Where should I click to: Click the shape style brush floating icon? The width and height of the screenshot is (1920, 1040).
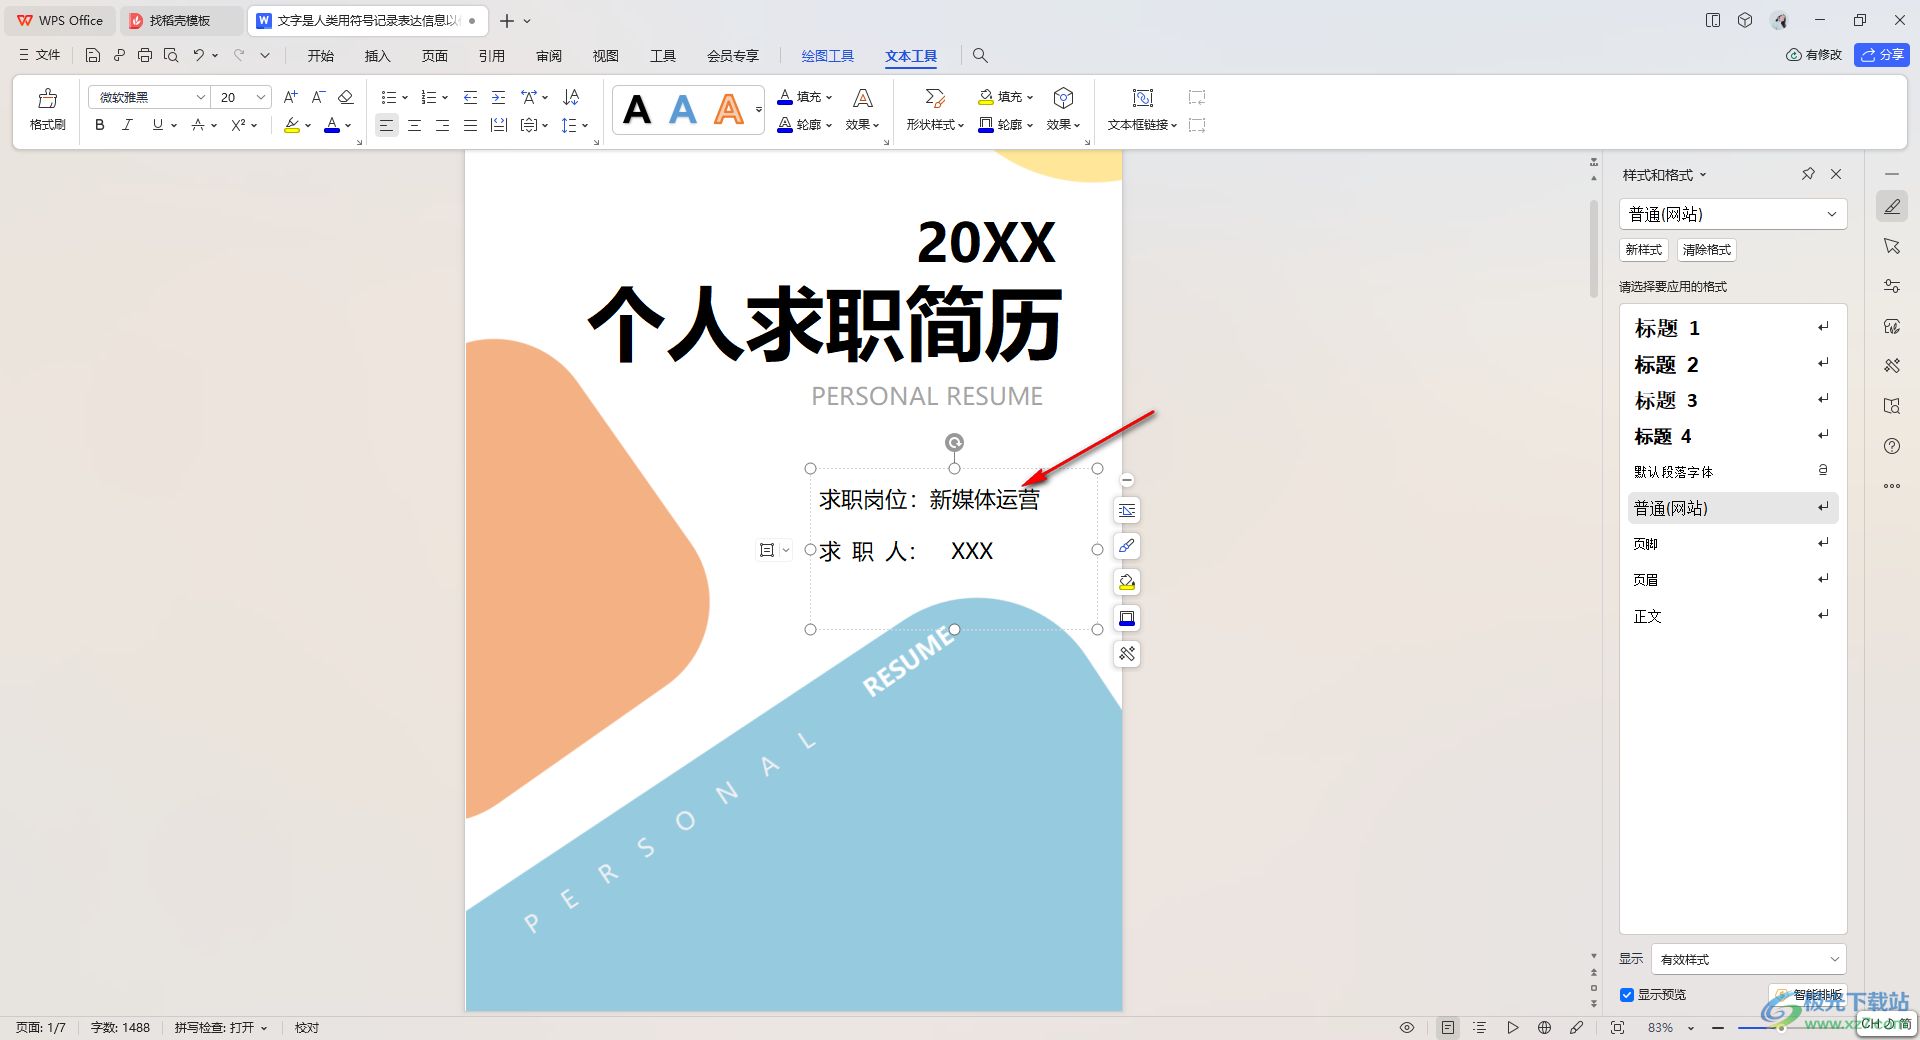click(x=1127, y=546)
